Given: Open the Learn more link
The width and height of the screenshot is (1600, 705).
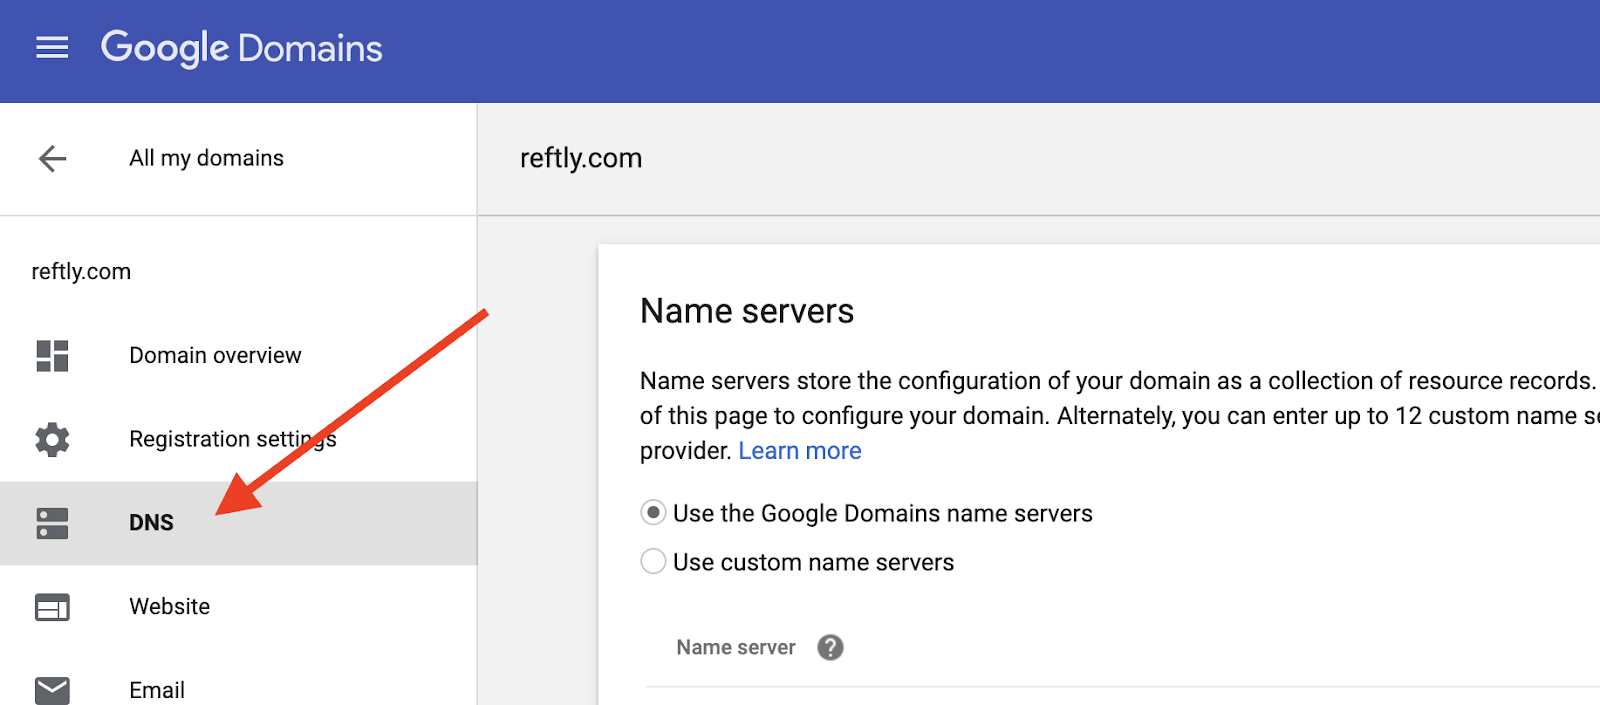Looking at the screenshot, I should [800, 451].
